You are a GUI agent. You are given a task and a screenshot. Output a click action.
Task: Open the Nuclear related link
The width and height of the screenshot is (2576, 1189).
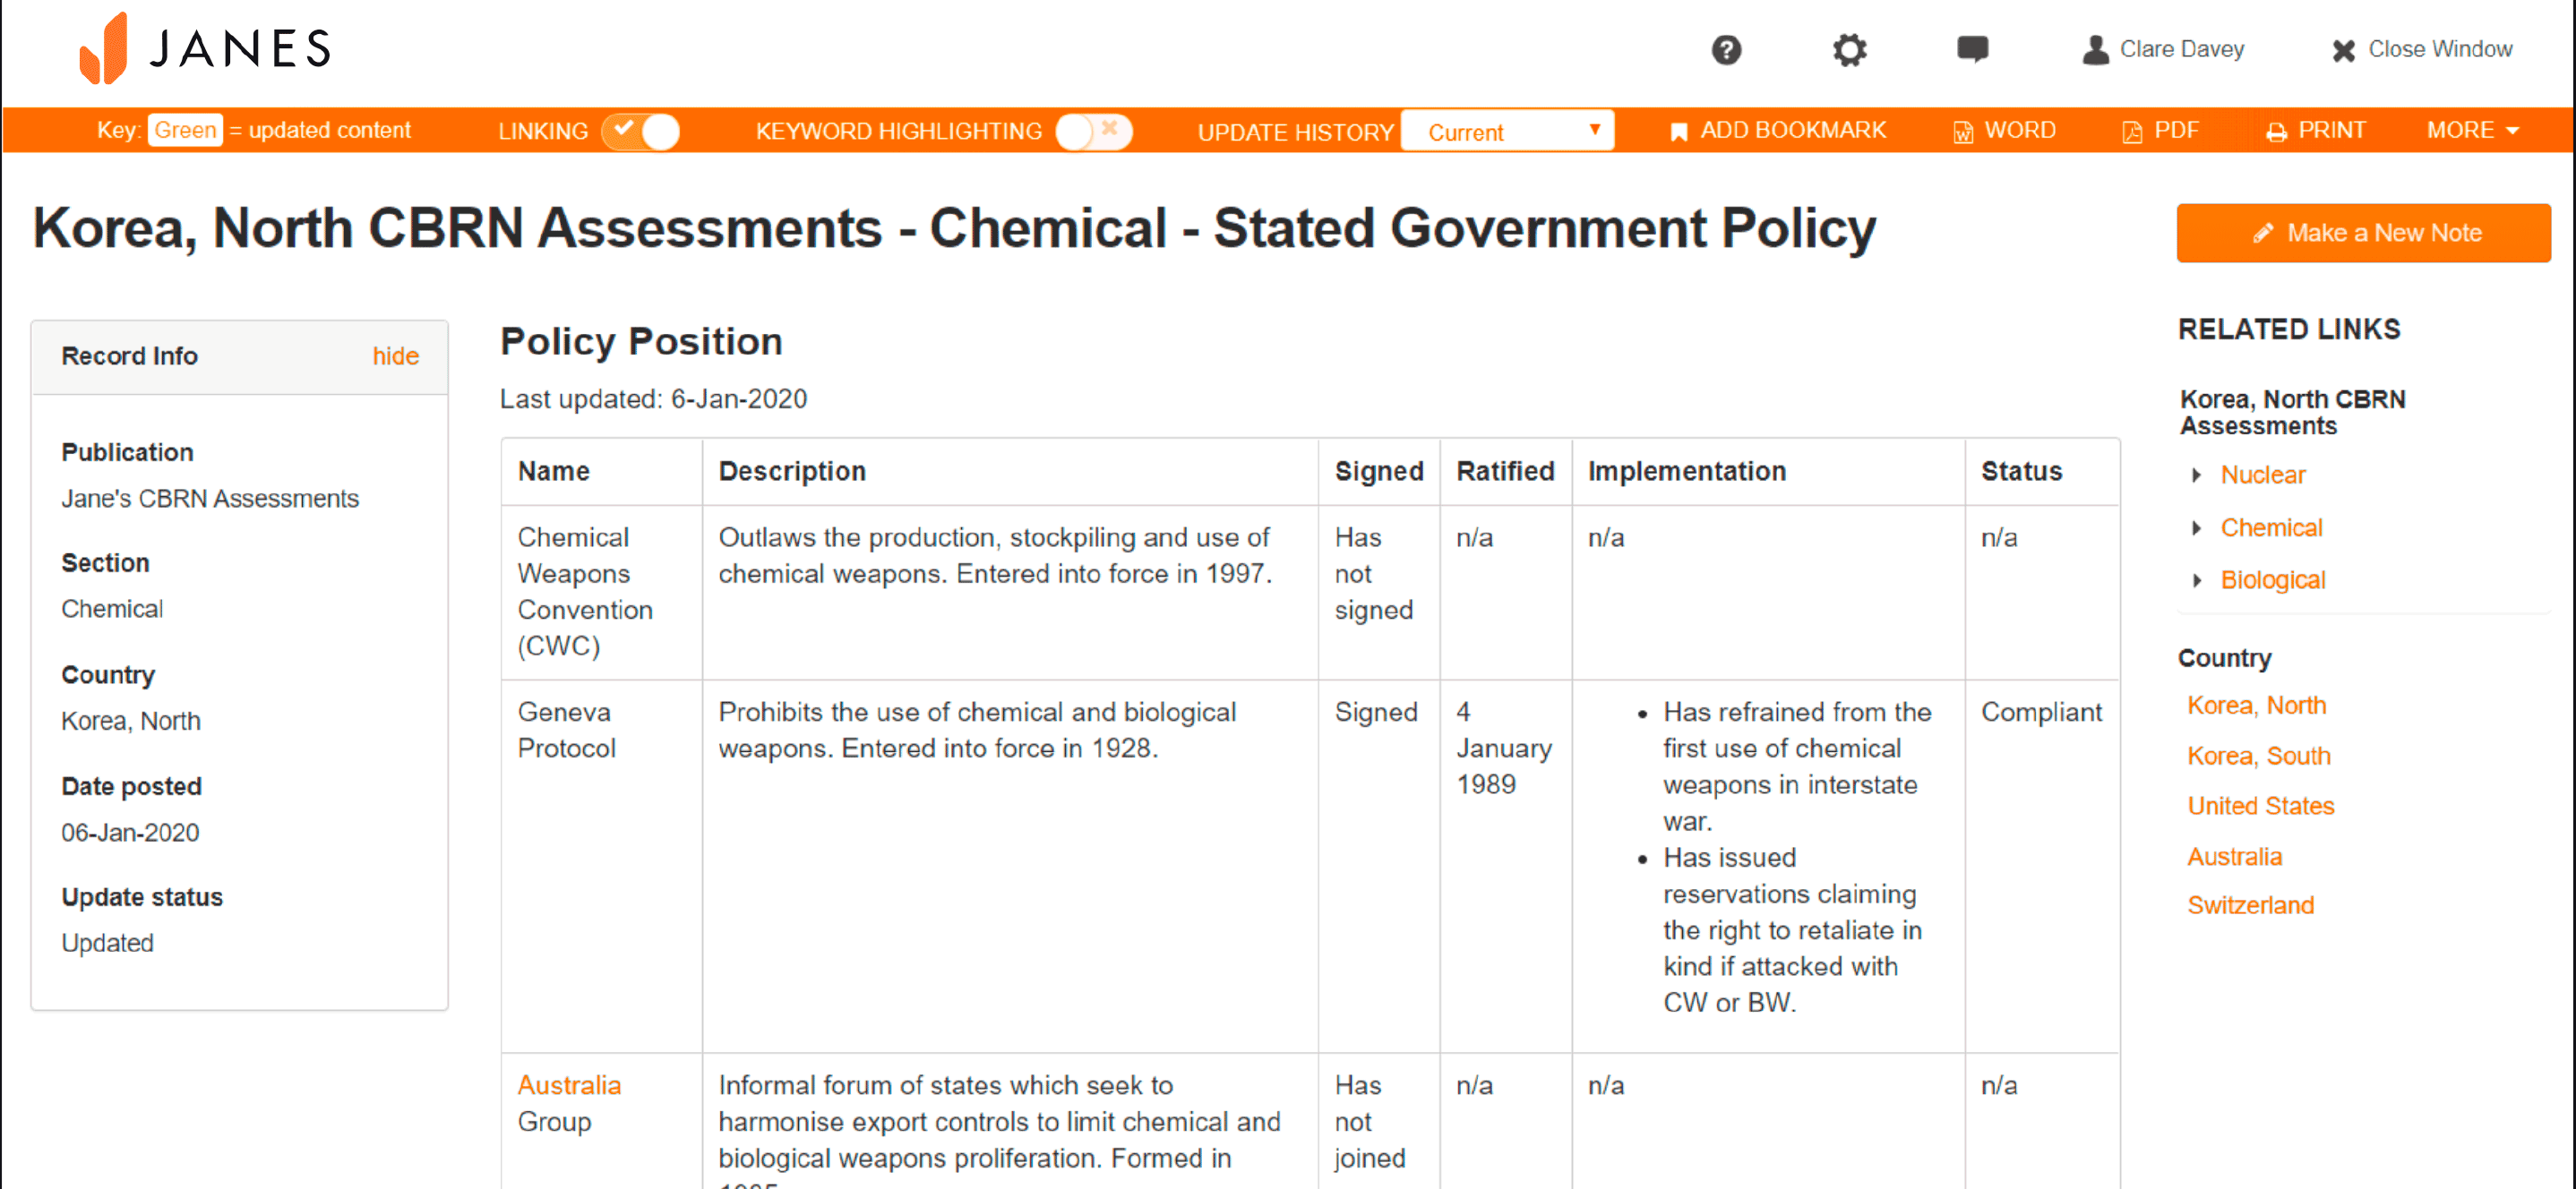point(2262,475)
